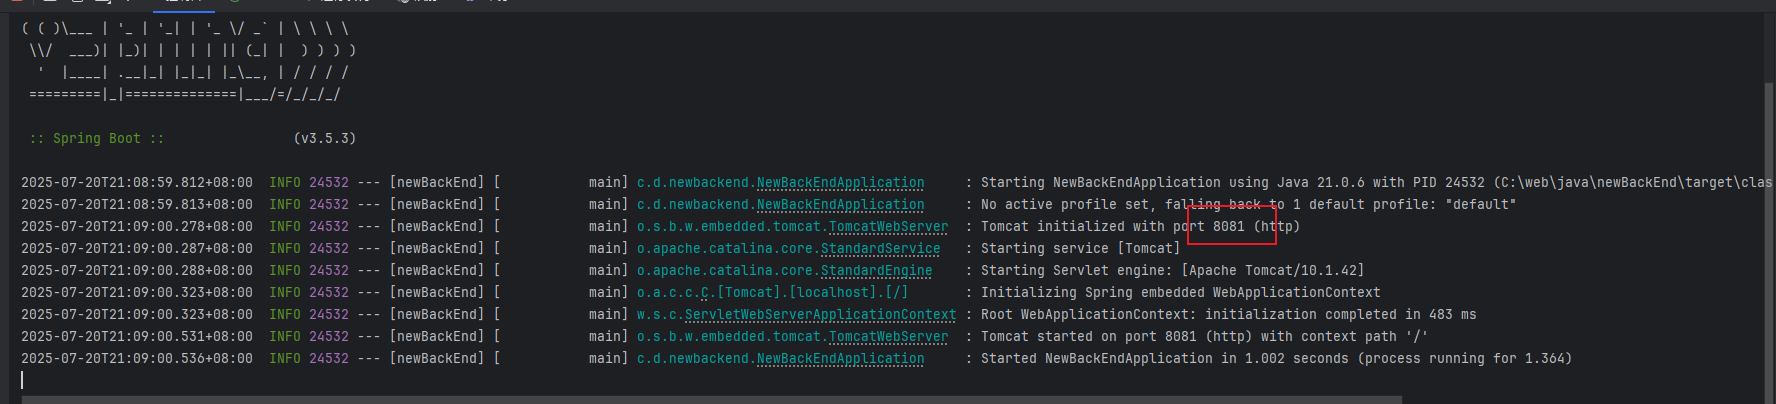The height and width of the screenshot is (404, 1776).
Task: Click 'Apache Tomcat/10.1.42' servlet engine text
Action: pyautogui.click(x=1272, y=271)
